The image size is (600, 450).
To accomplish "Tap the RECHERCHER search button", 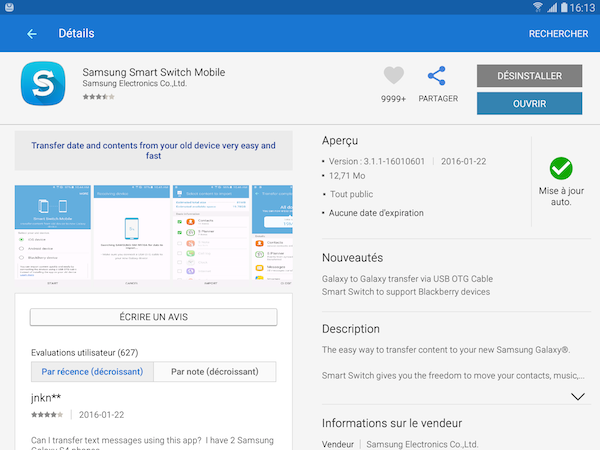I will [x=558, y=34].
